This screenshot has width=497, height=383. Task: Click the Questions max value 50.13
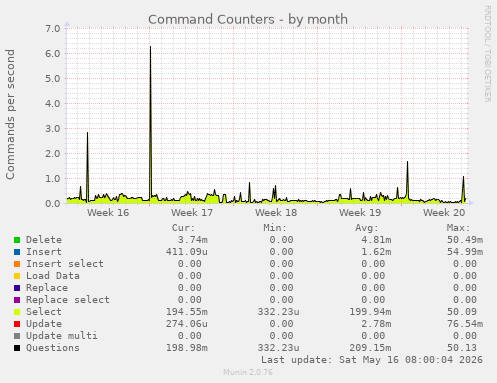pyautogui.click(x=462, y=348)
